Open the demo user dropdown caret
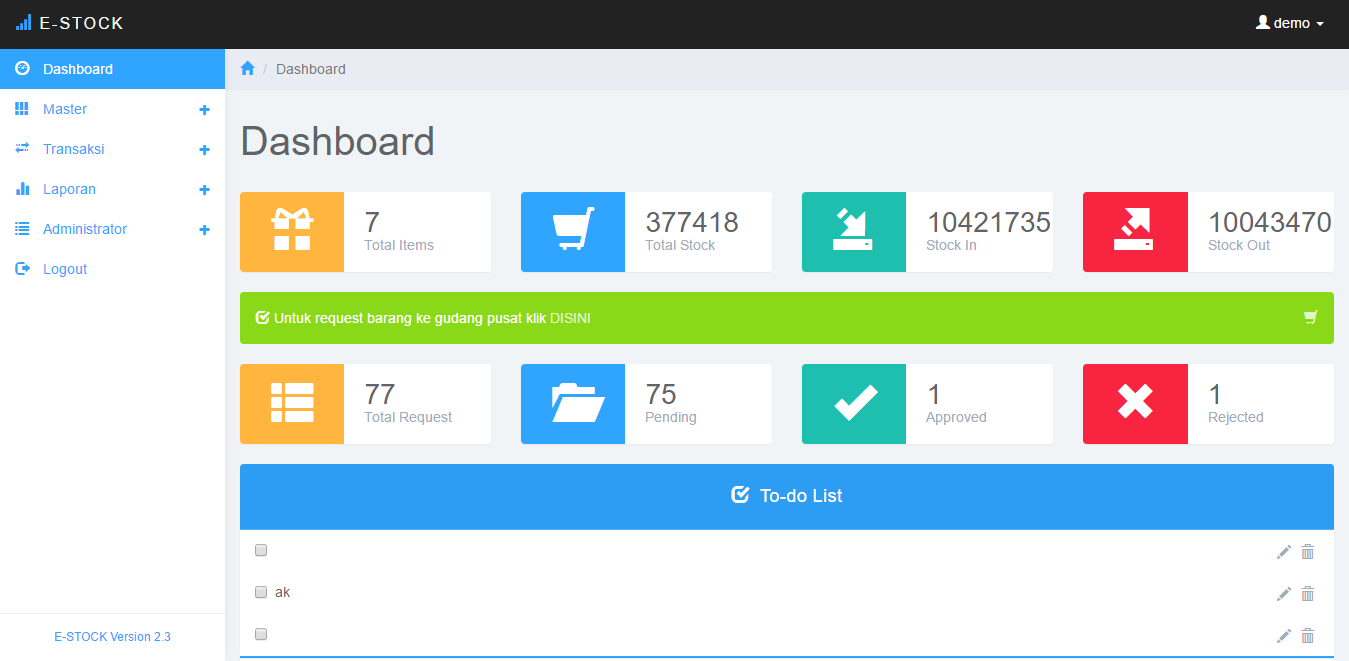 coord(1320,24)
